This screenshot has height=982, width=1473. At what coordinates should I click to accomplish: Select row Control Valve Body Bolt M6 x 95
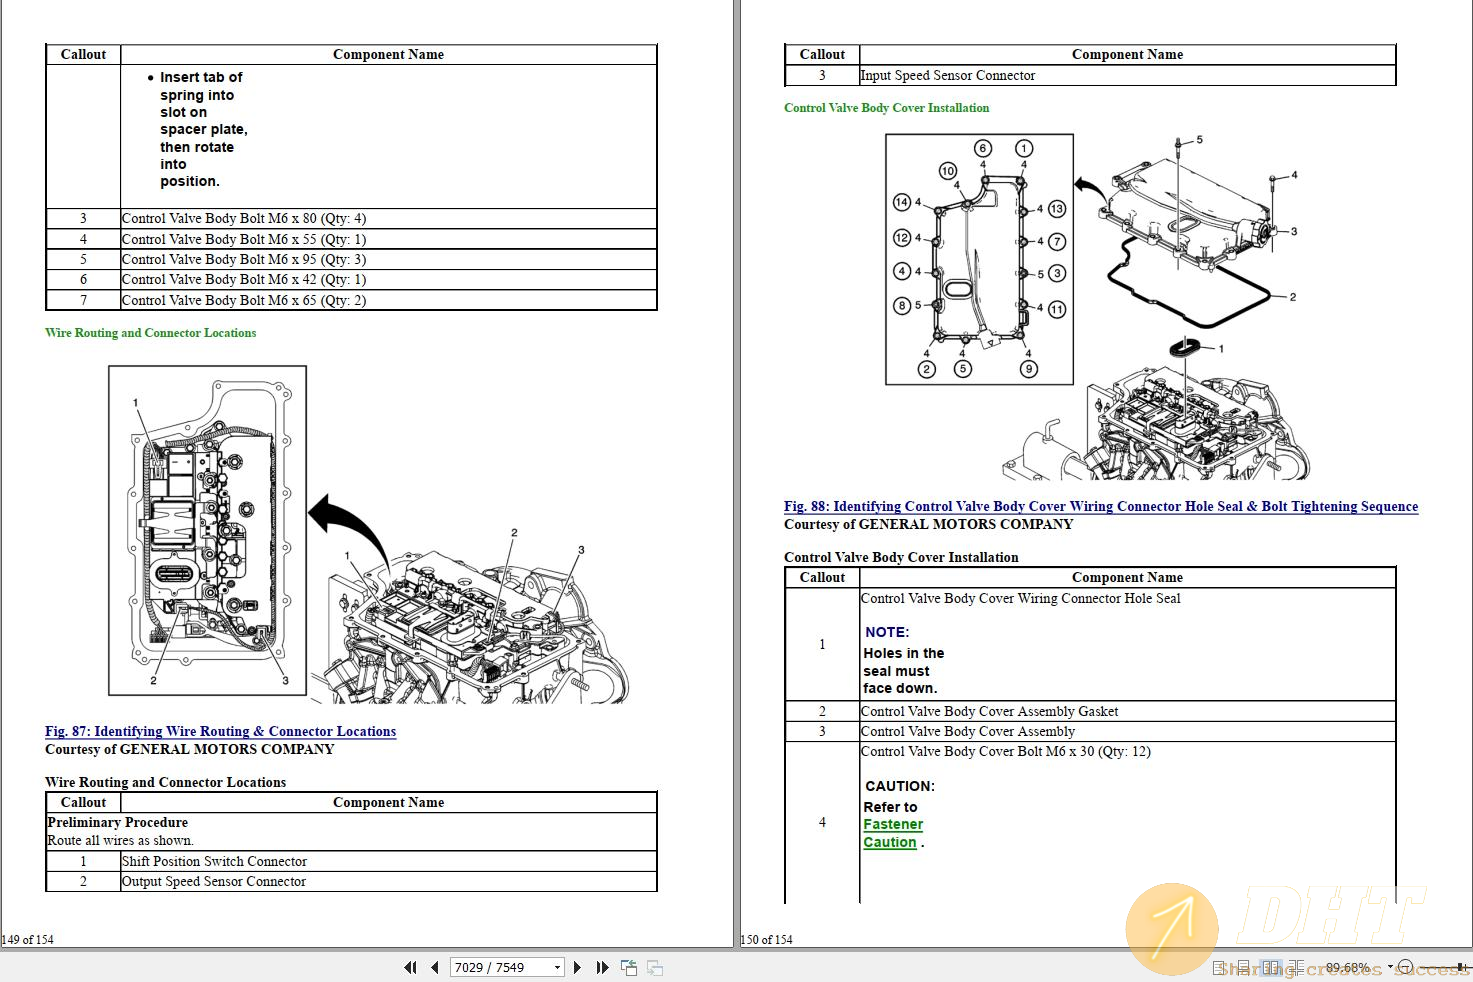(x=351, y=259)
